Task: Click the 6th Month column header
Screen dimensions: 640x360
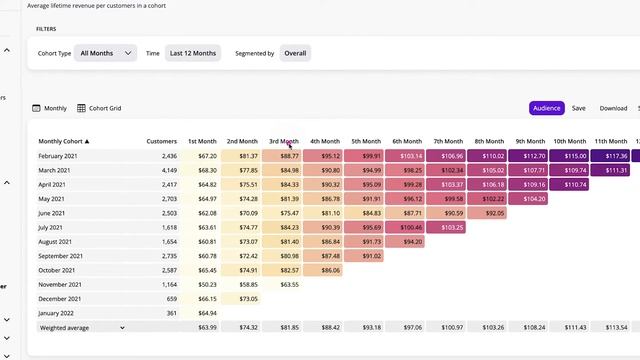Action: tap(407, 141)
